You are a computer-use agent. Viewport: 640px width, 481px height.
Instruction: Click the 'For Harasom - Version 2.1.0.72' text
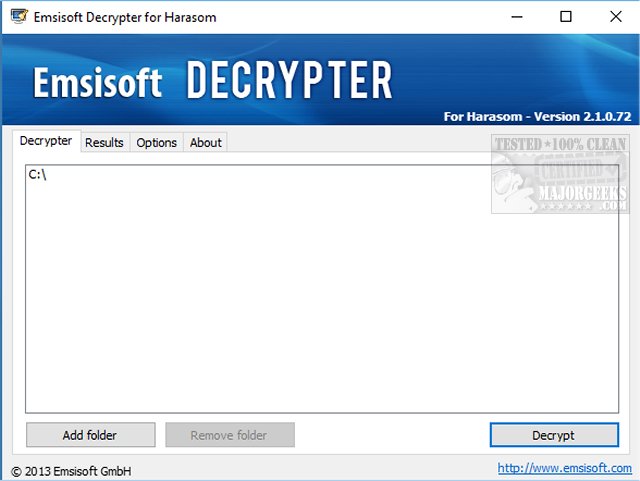coord(538,116)
